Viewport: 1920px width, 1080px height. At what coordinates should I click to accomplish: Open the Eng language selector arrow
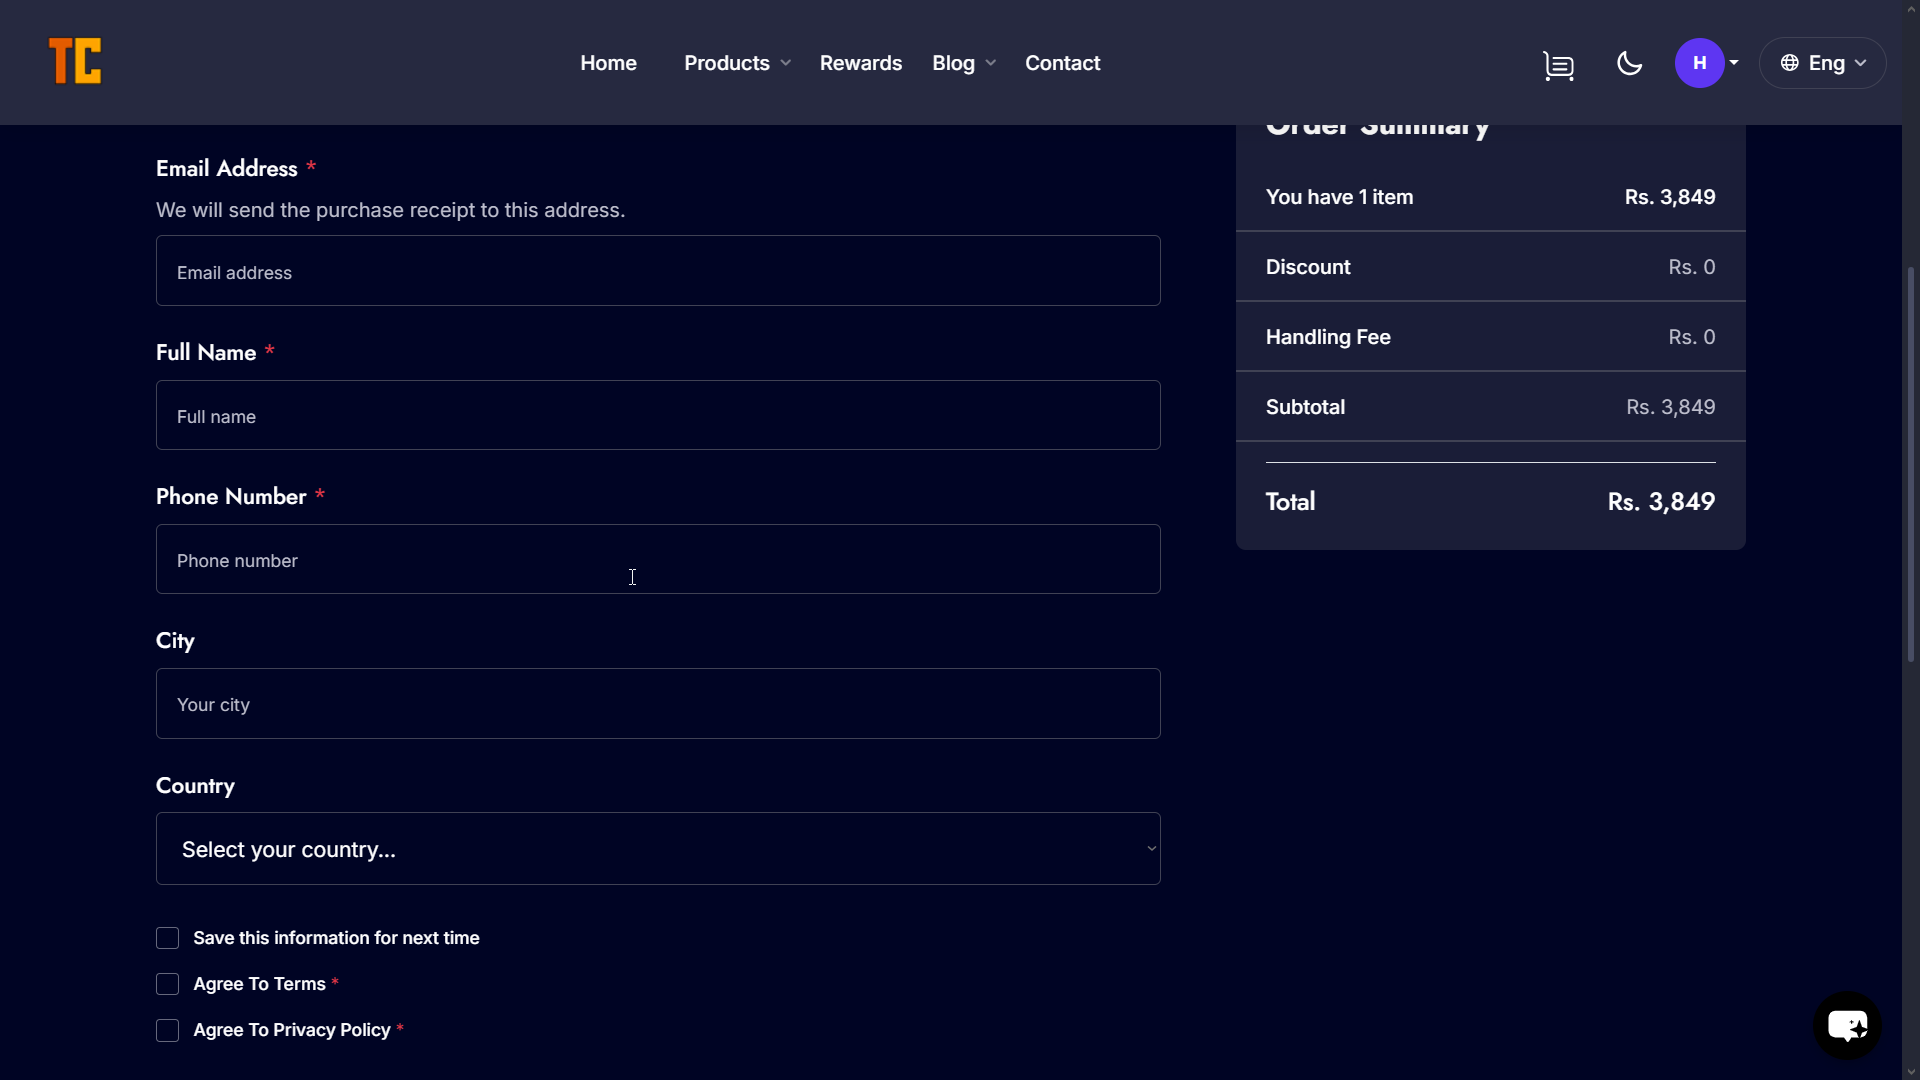1860,63
